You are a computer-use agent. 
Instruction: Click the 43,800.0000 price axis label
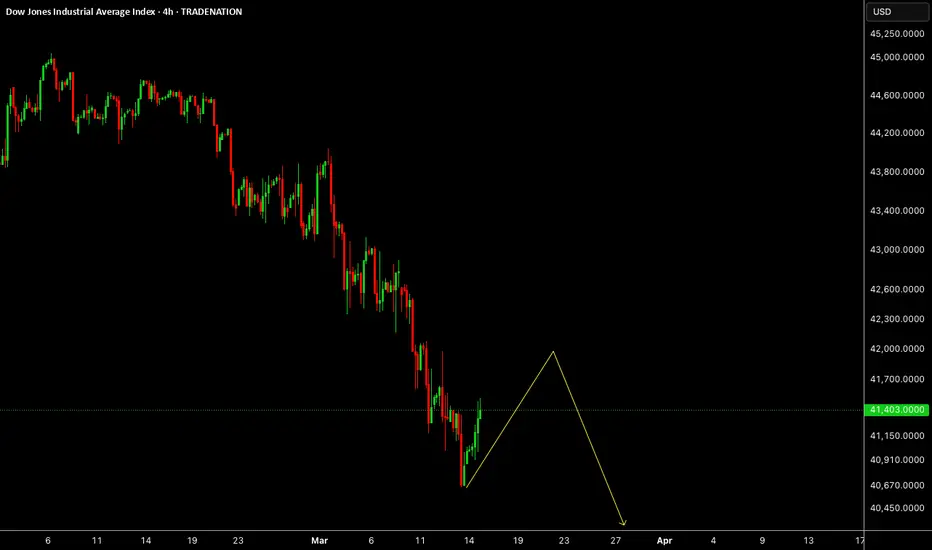(897, 172)
